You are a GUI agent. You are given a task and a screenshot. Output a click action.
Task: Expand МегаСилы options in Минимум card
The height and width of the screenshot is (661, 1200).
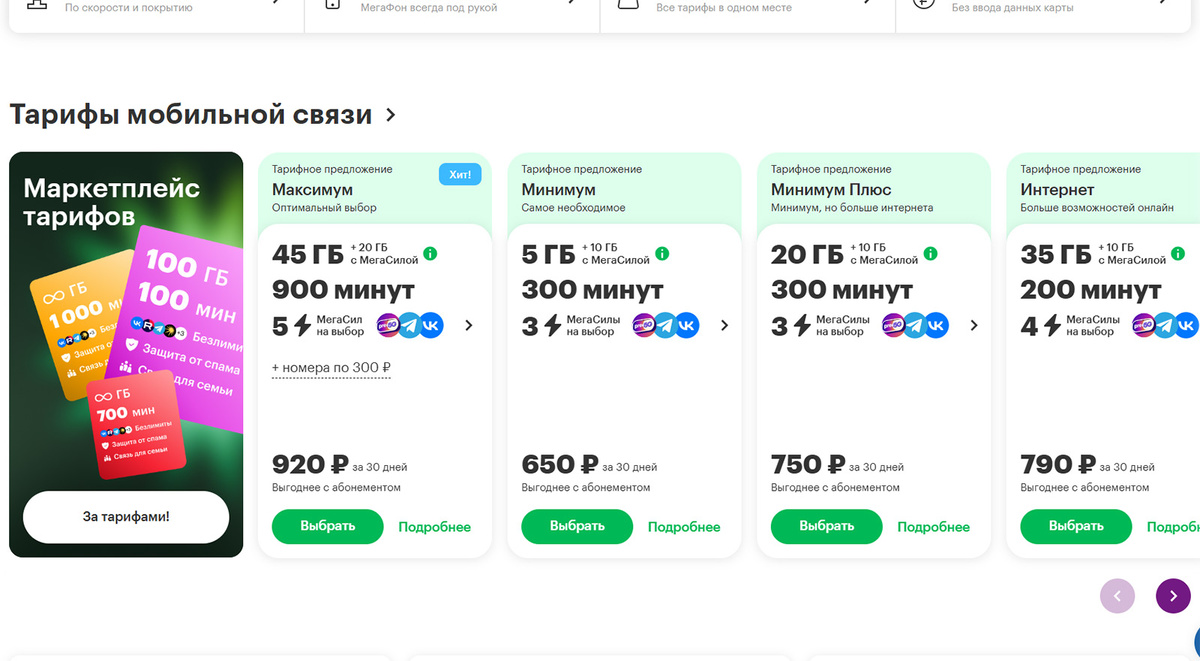tap(725, 325)
